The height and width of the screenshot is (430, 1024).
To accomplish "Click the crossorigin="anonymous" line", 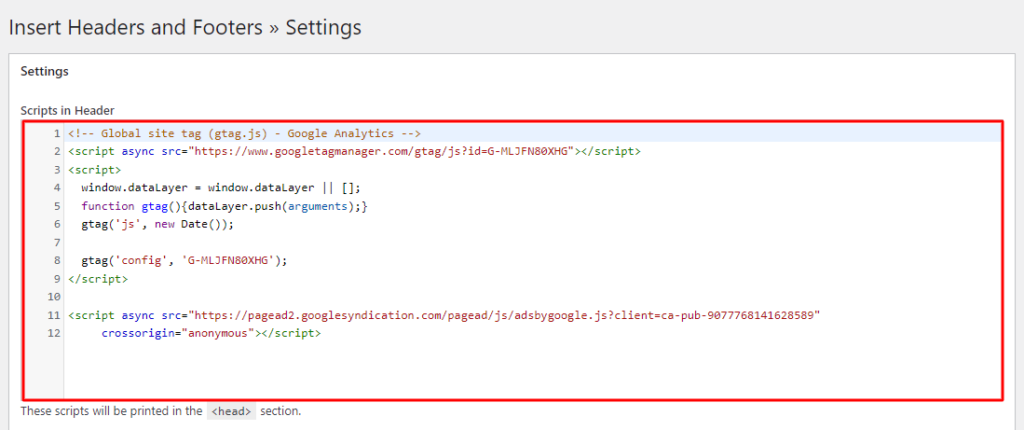I will [211, 333].
